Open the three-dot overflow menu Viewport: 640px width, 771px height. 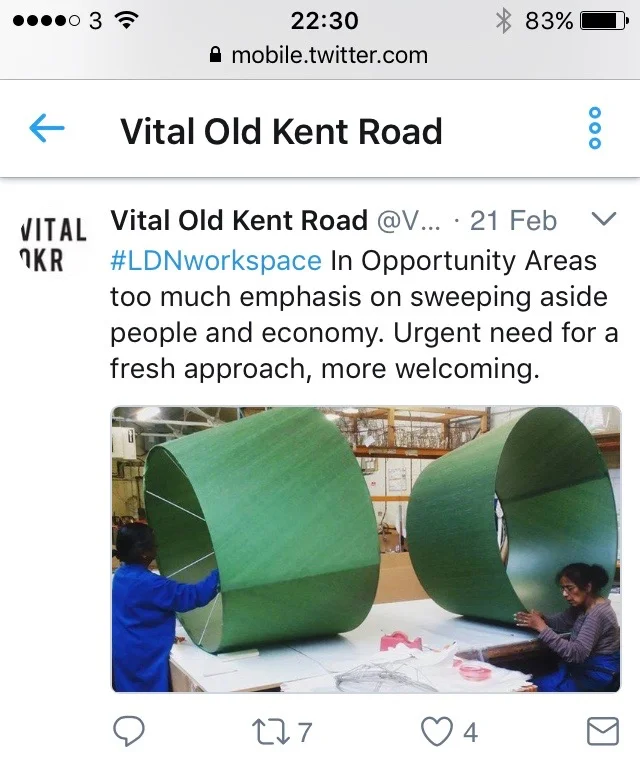point(594,128)
